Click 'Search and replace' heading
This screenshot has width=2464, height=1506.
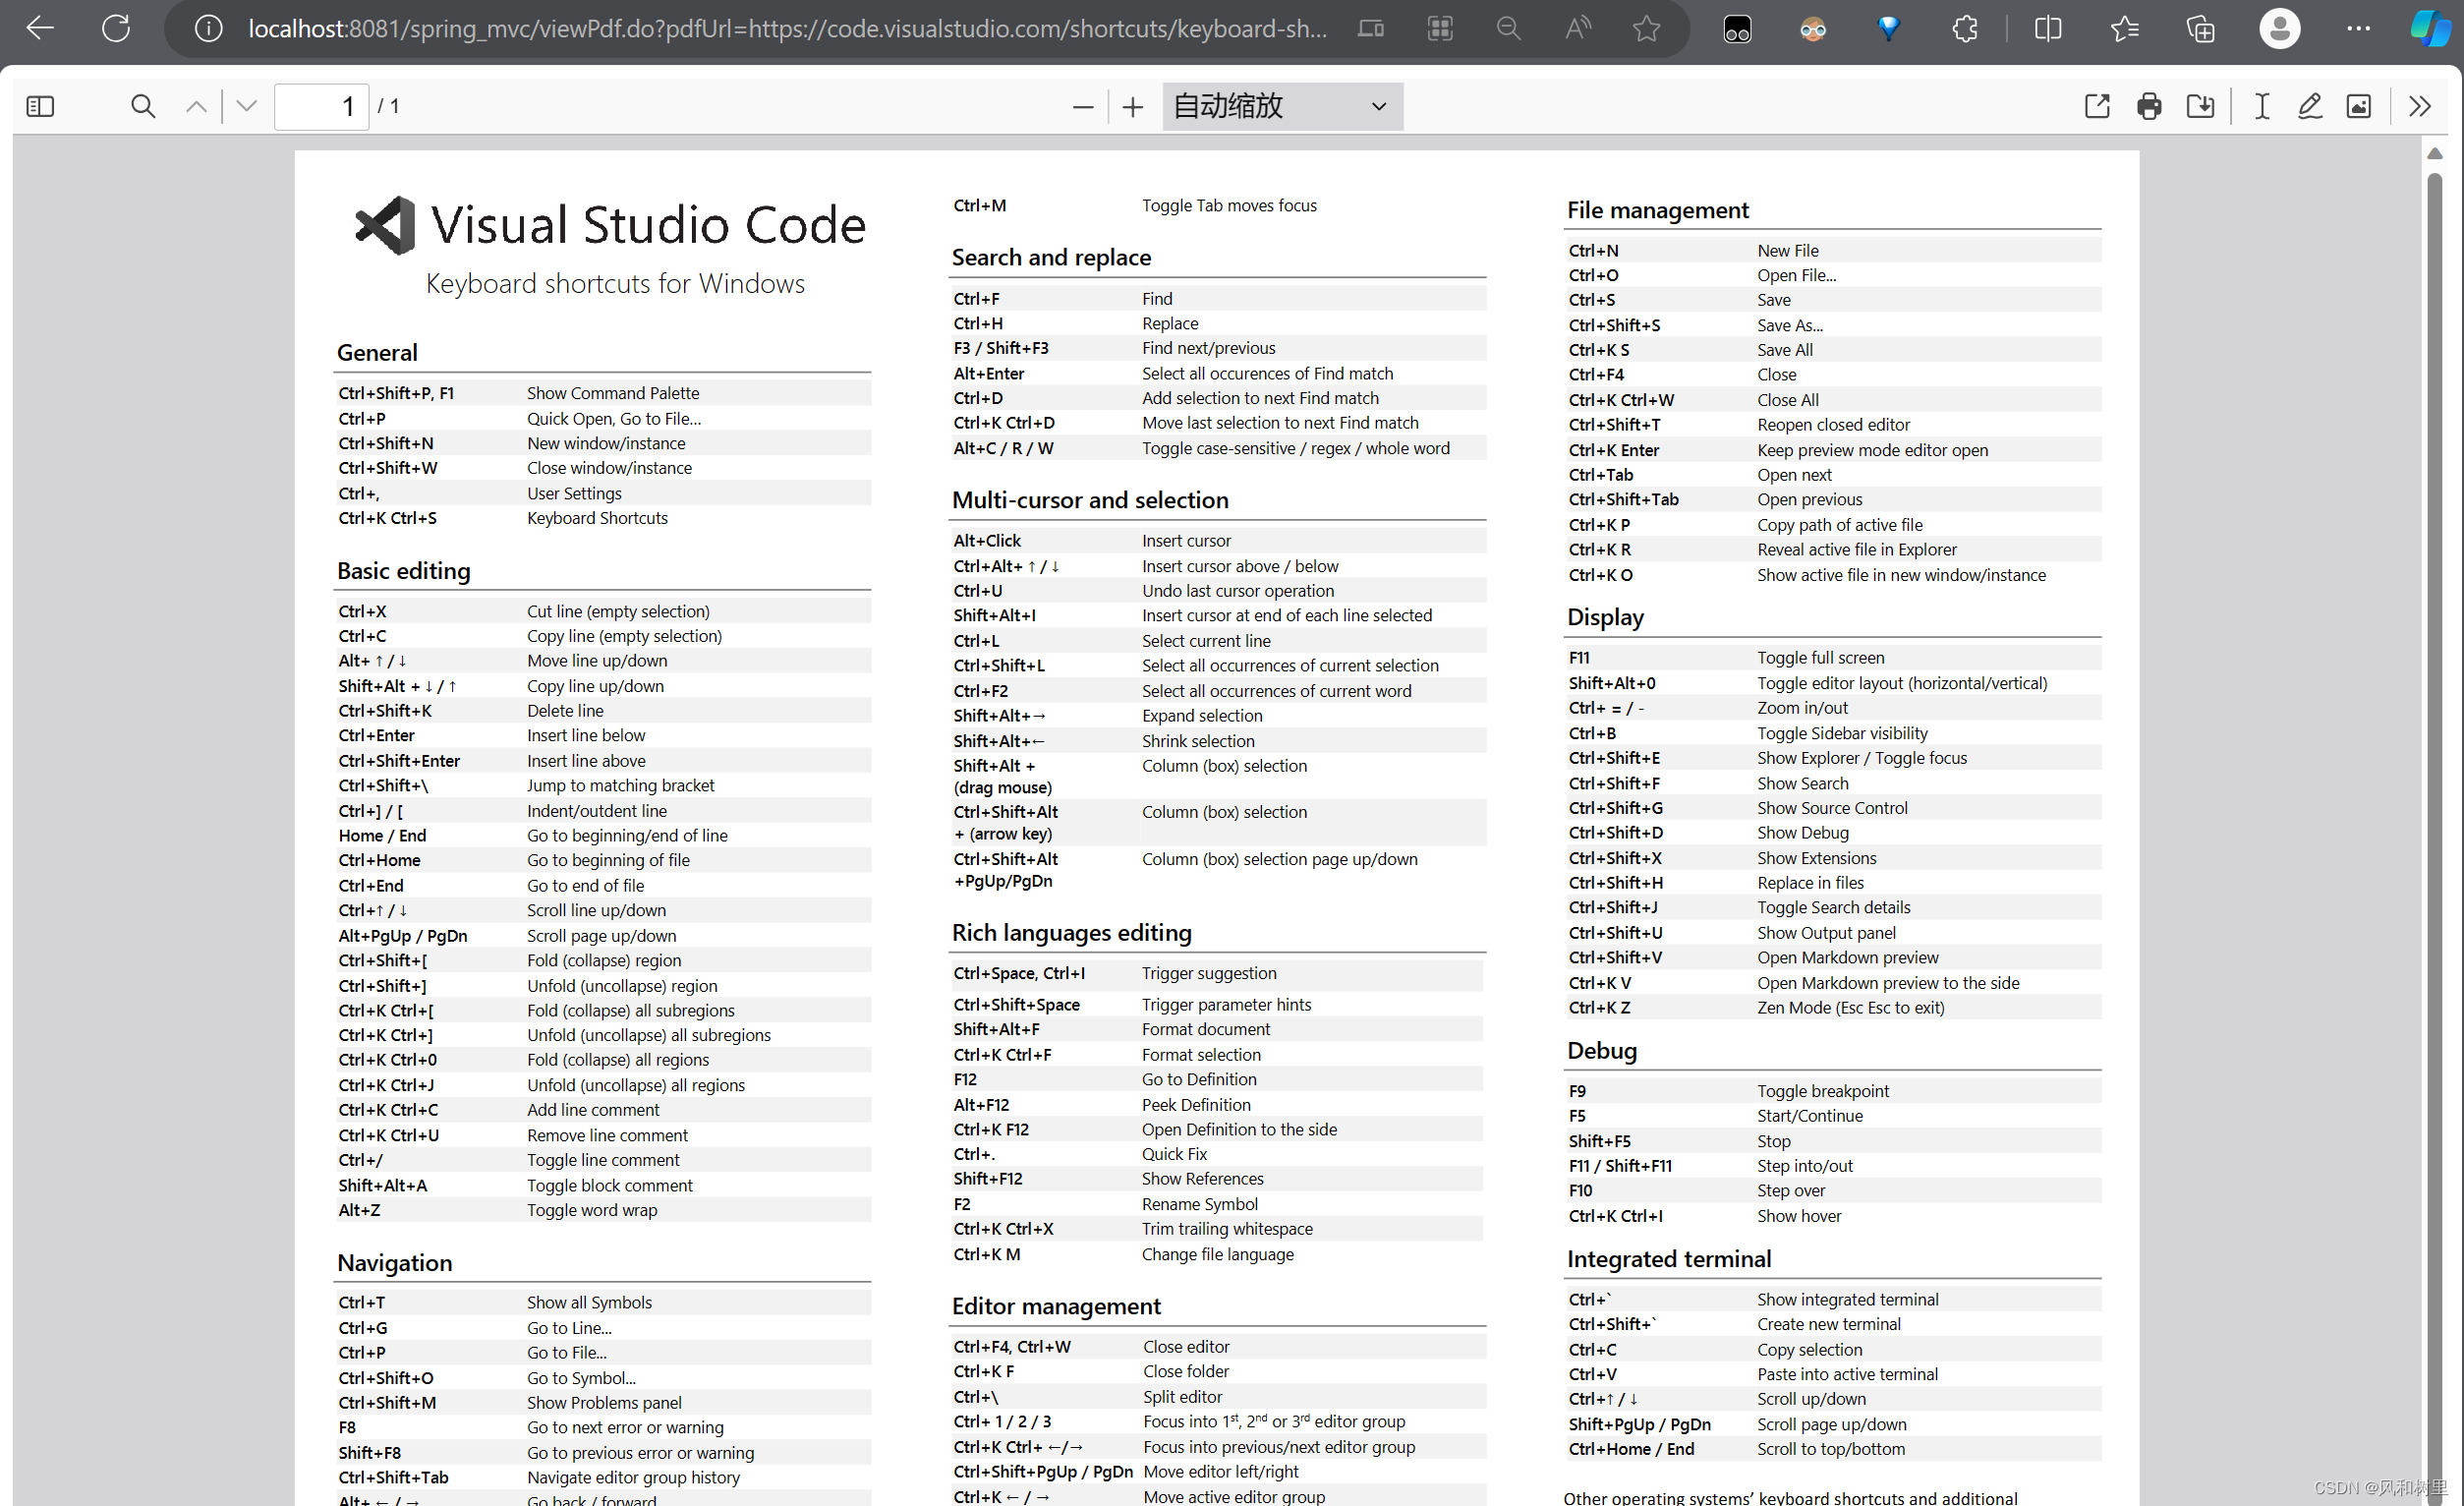tap(1051, 257)
